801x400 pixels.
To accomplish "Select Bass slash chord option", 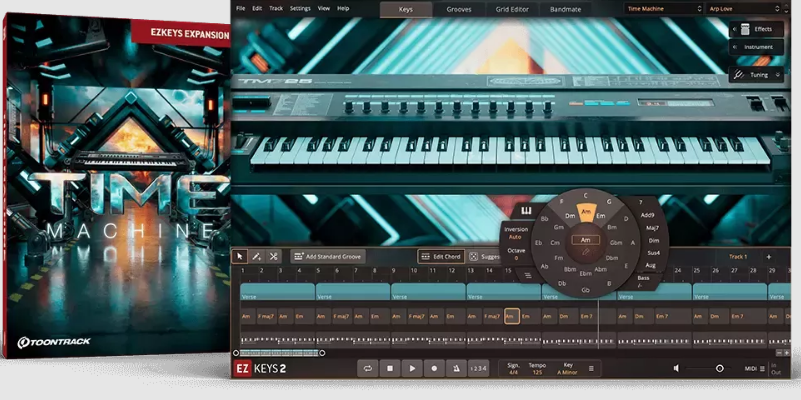I will tap(644, 281).
